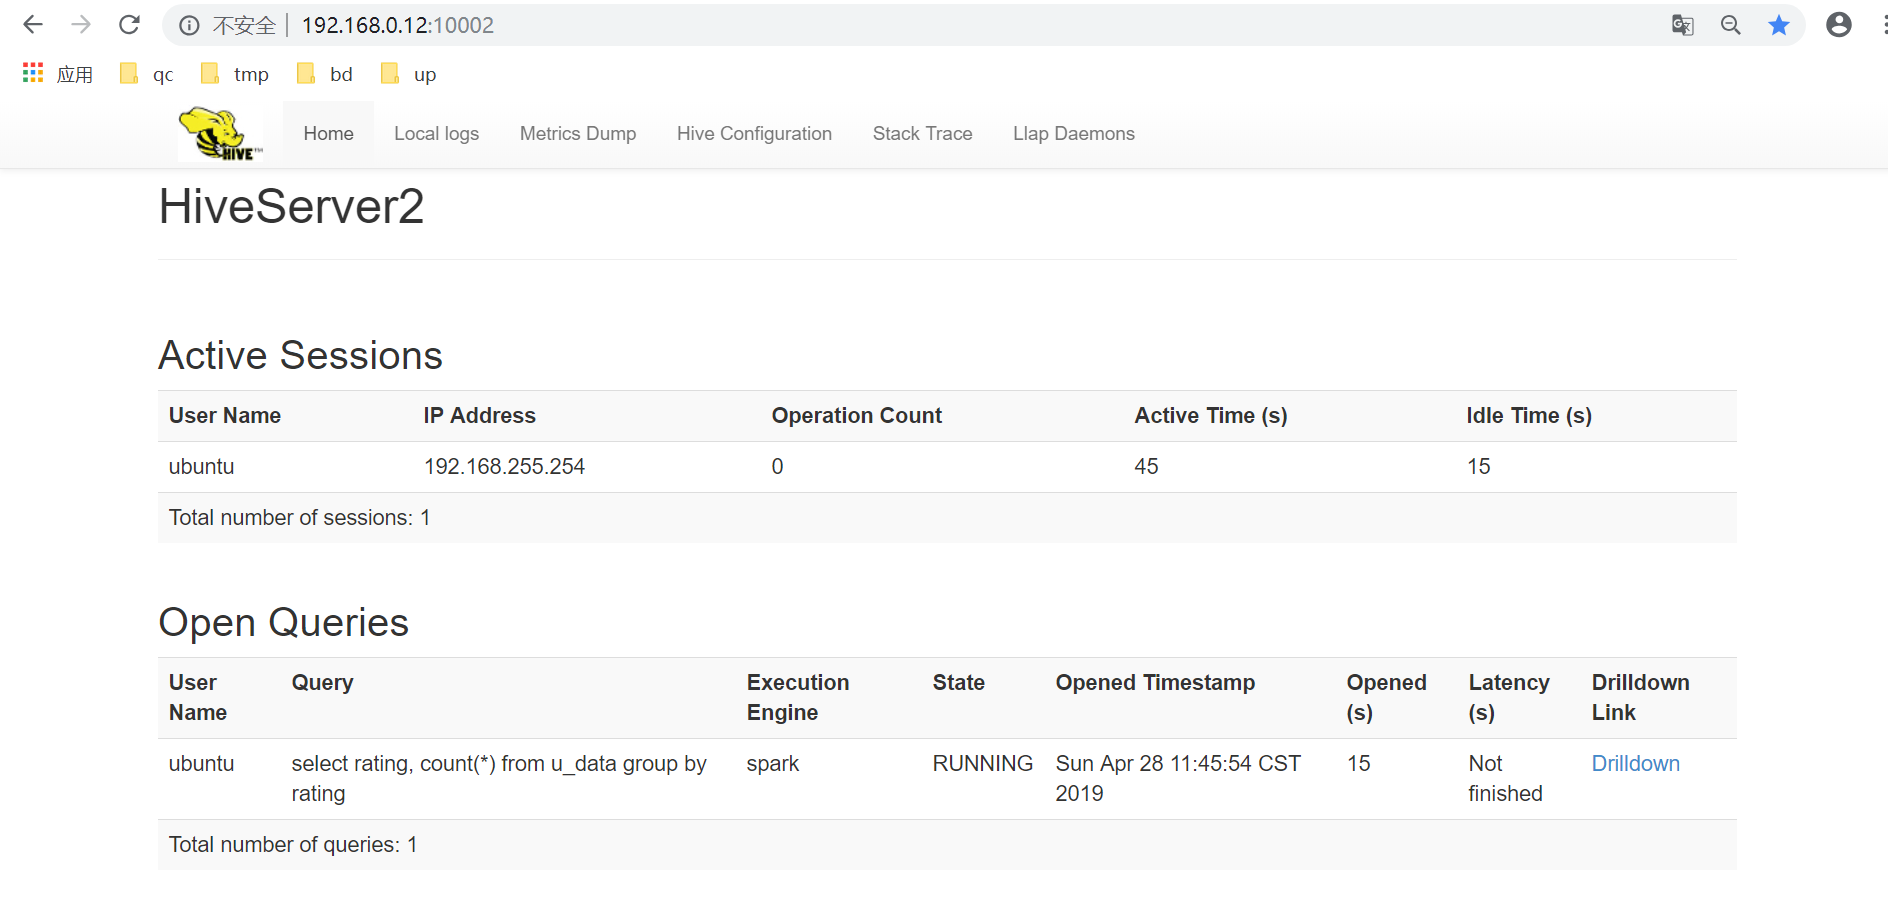Click the 'Not finished' latency cell

click(1505, 779)
